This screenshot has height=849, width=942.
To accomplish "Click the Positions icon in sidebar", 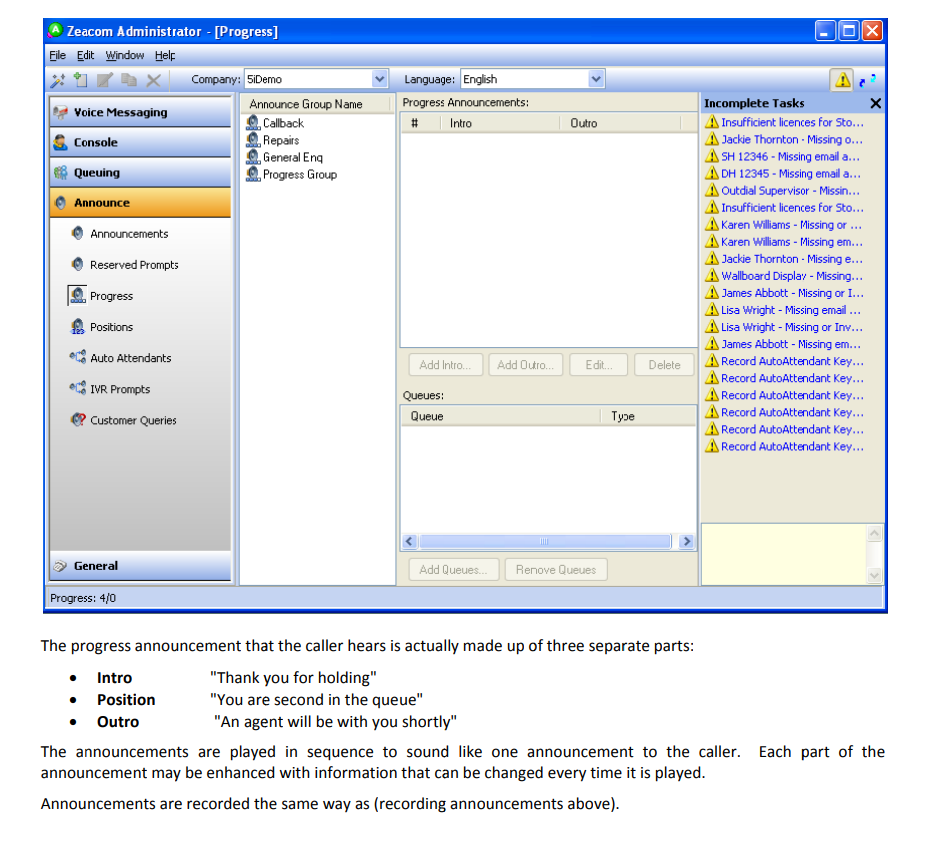I will click(x=77, y=327).
